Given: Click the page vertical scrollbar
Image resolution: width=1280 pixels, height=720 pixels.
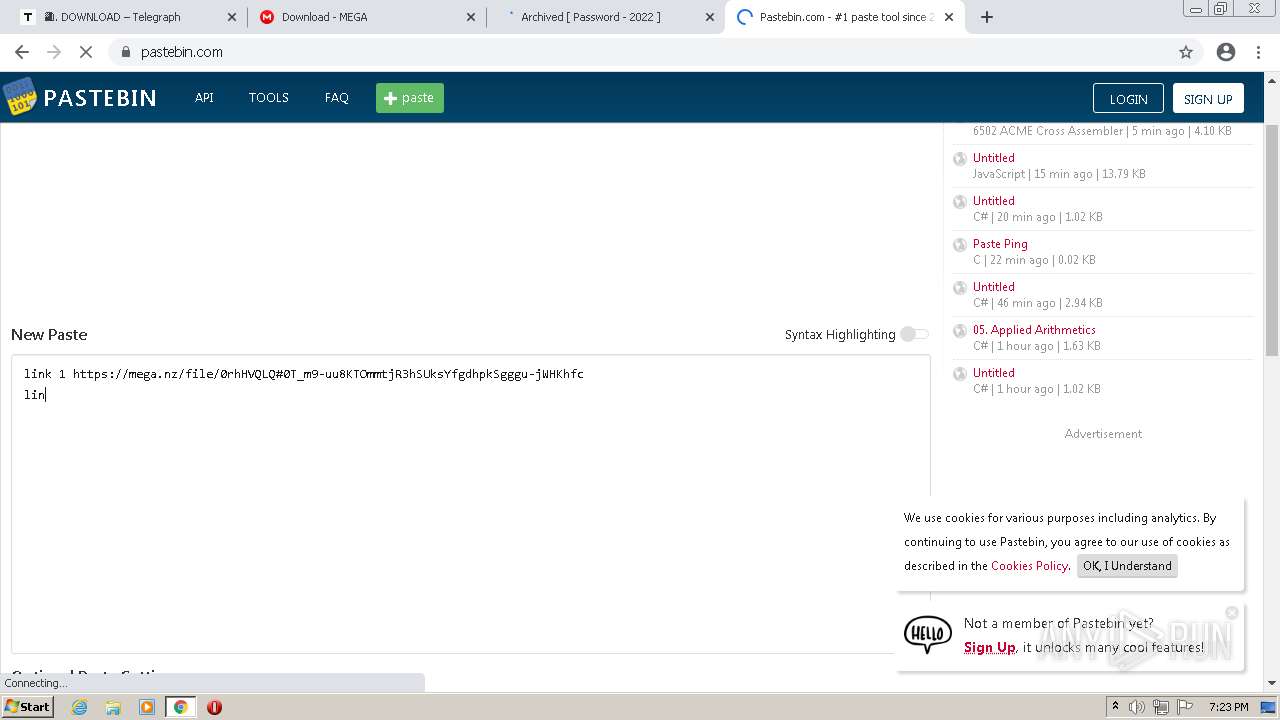Looking at the screenshot, I should 1272,240.
